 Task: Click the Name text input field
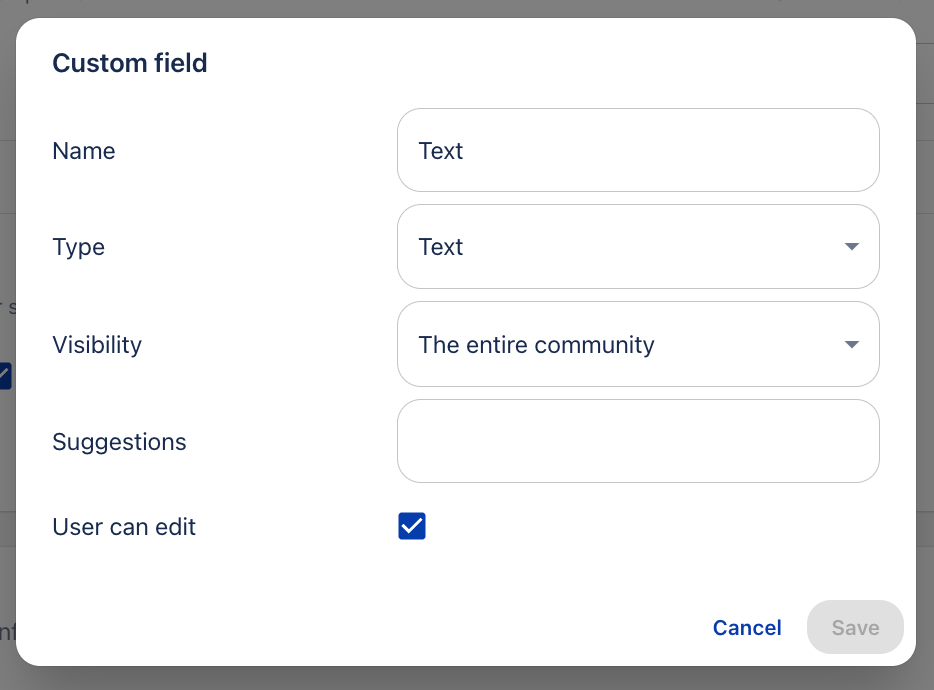click(x=638, y=150)
